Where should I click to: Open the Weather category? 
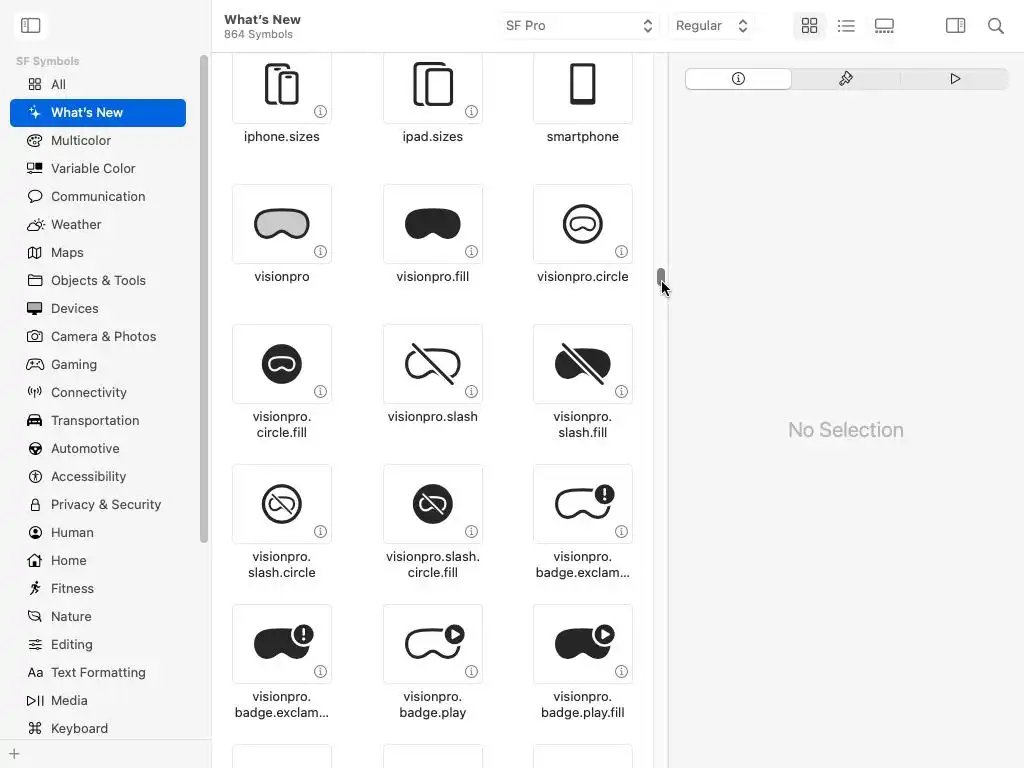pos(98,225)
